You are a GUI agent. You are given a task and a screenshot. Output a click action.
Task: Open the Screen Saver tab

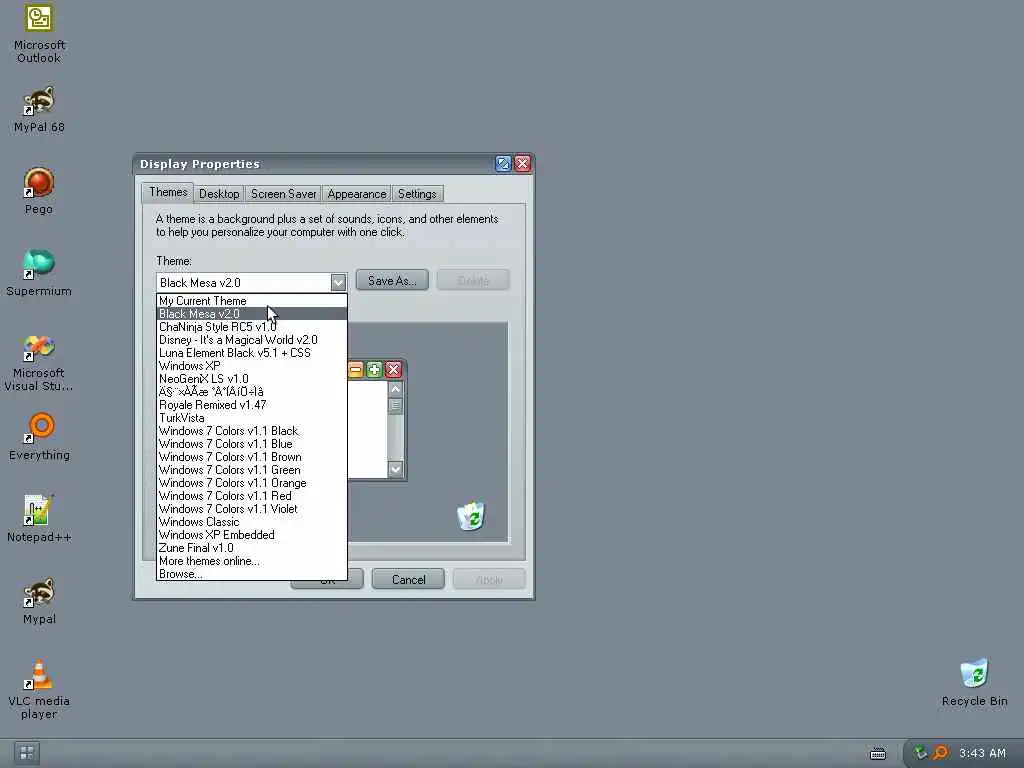pyautogui.click(x=283, y=194)
